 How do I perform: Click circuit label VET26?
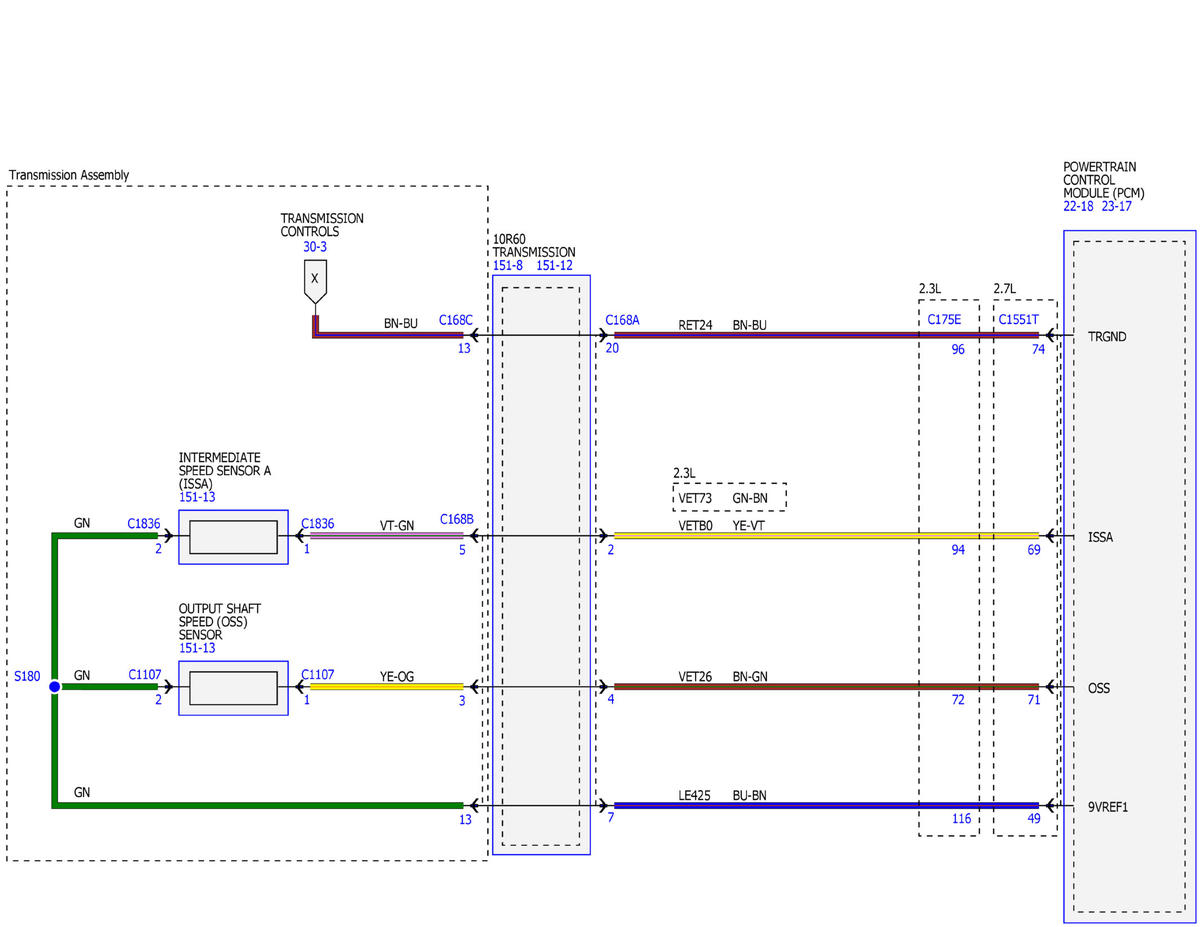tap(695, 676)
